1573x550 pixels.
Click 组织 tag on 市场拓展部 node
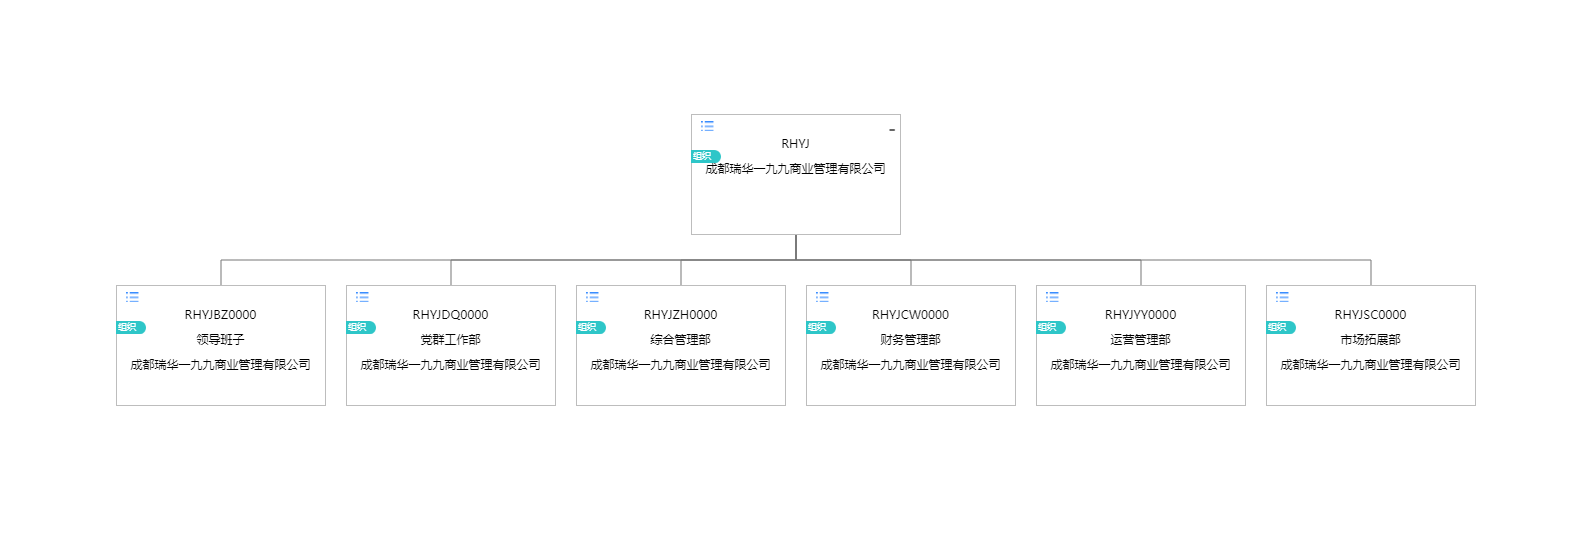[x=1279, y=327]
